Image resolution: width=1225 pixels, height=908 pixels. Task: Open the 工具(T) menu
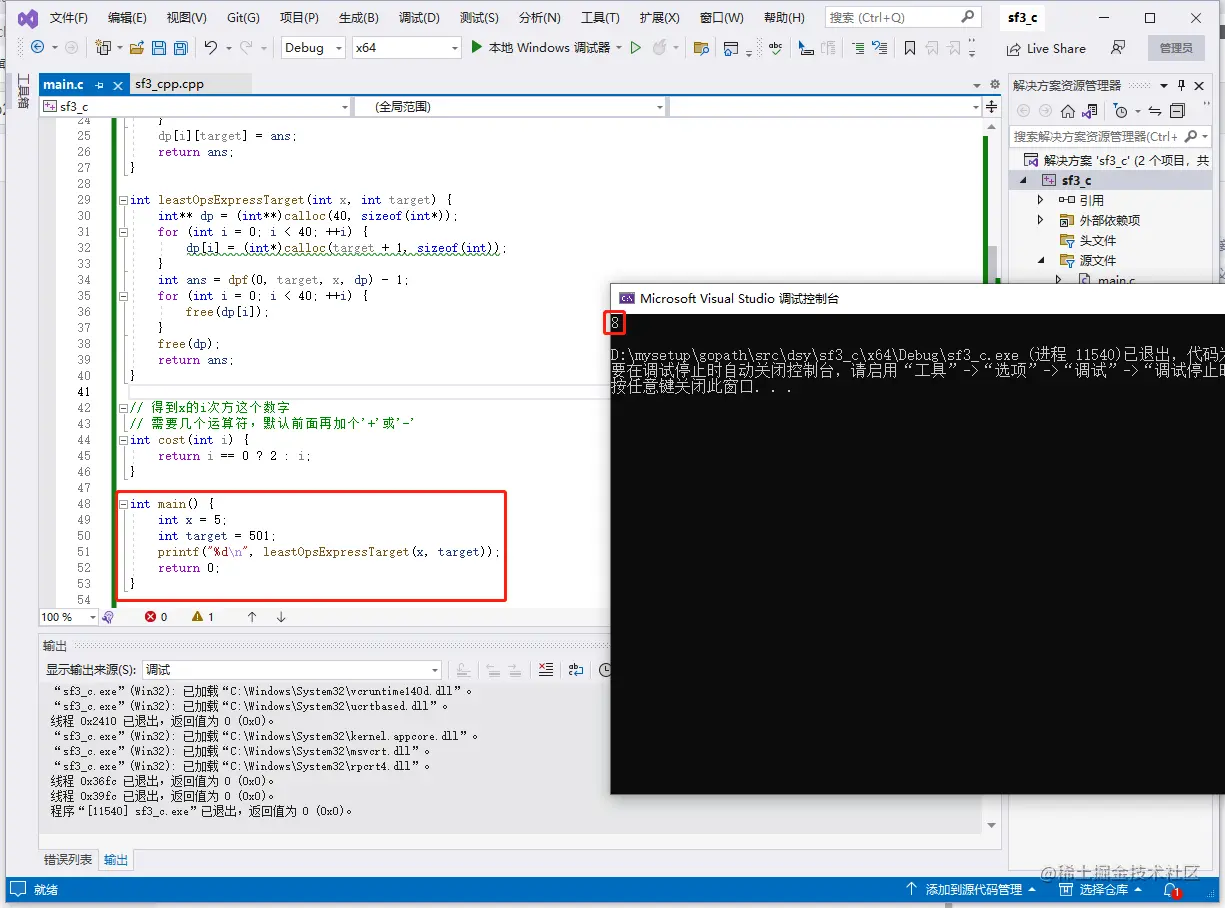pos(600,18)
